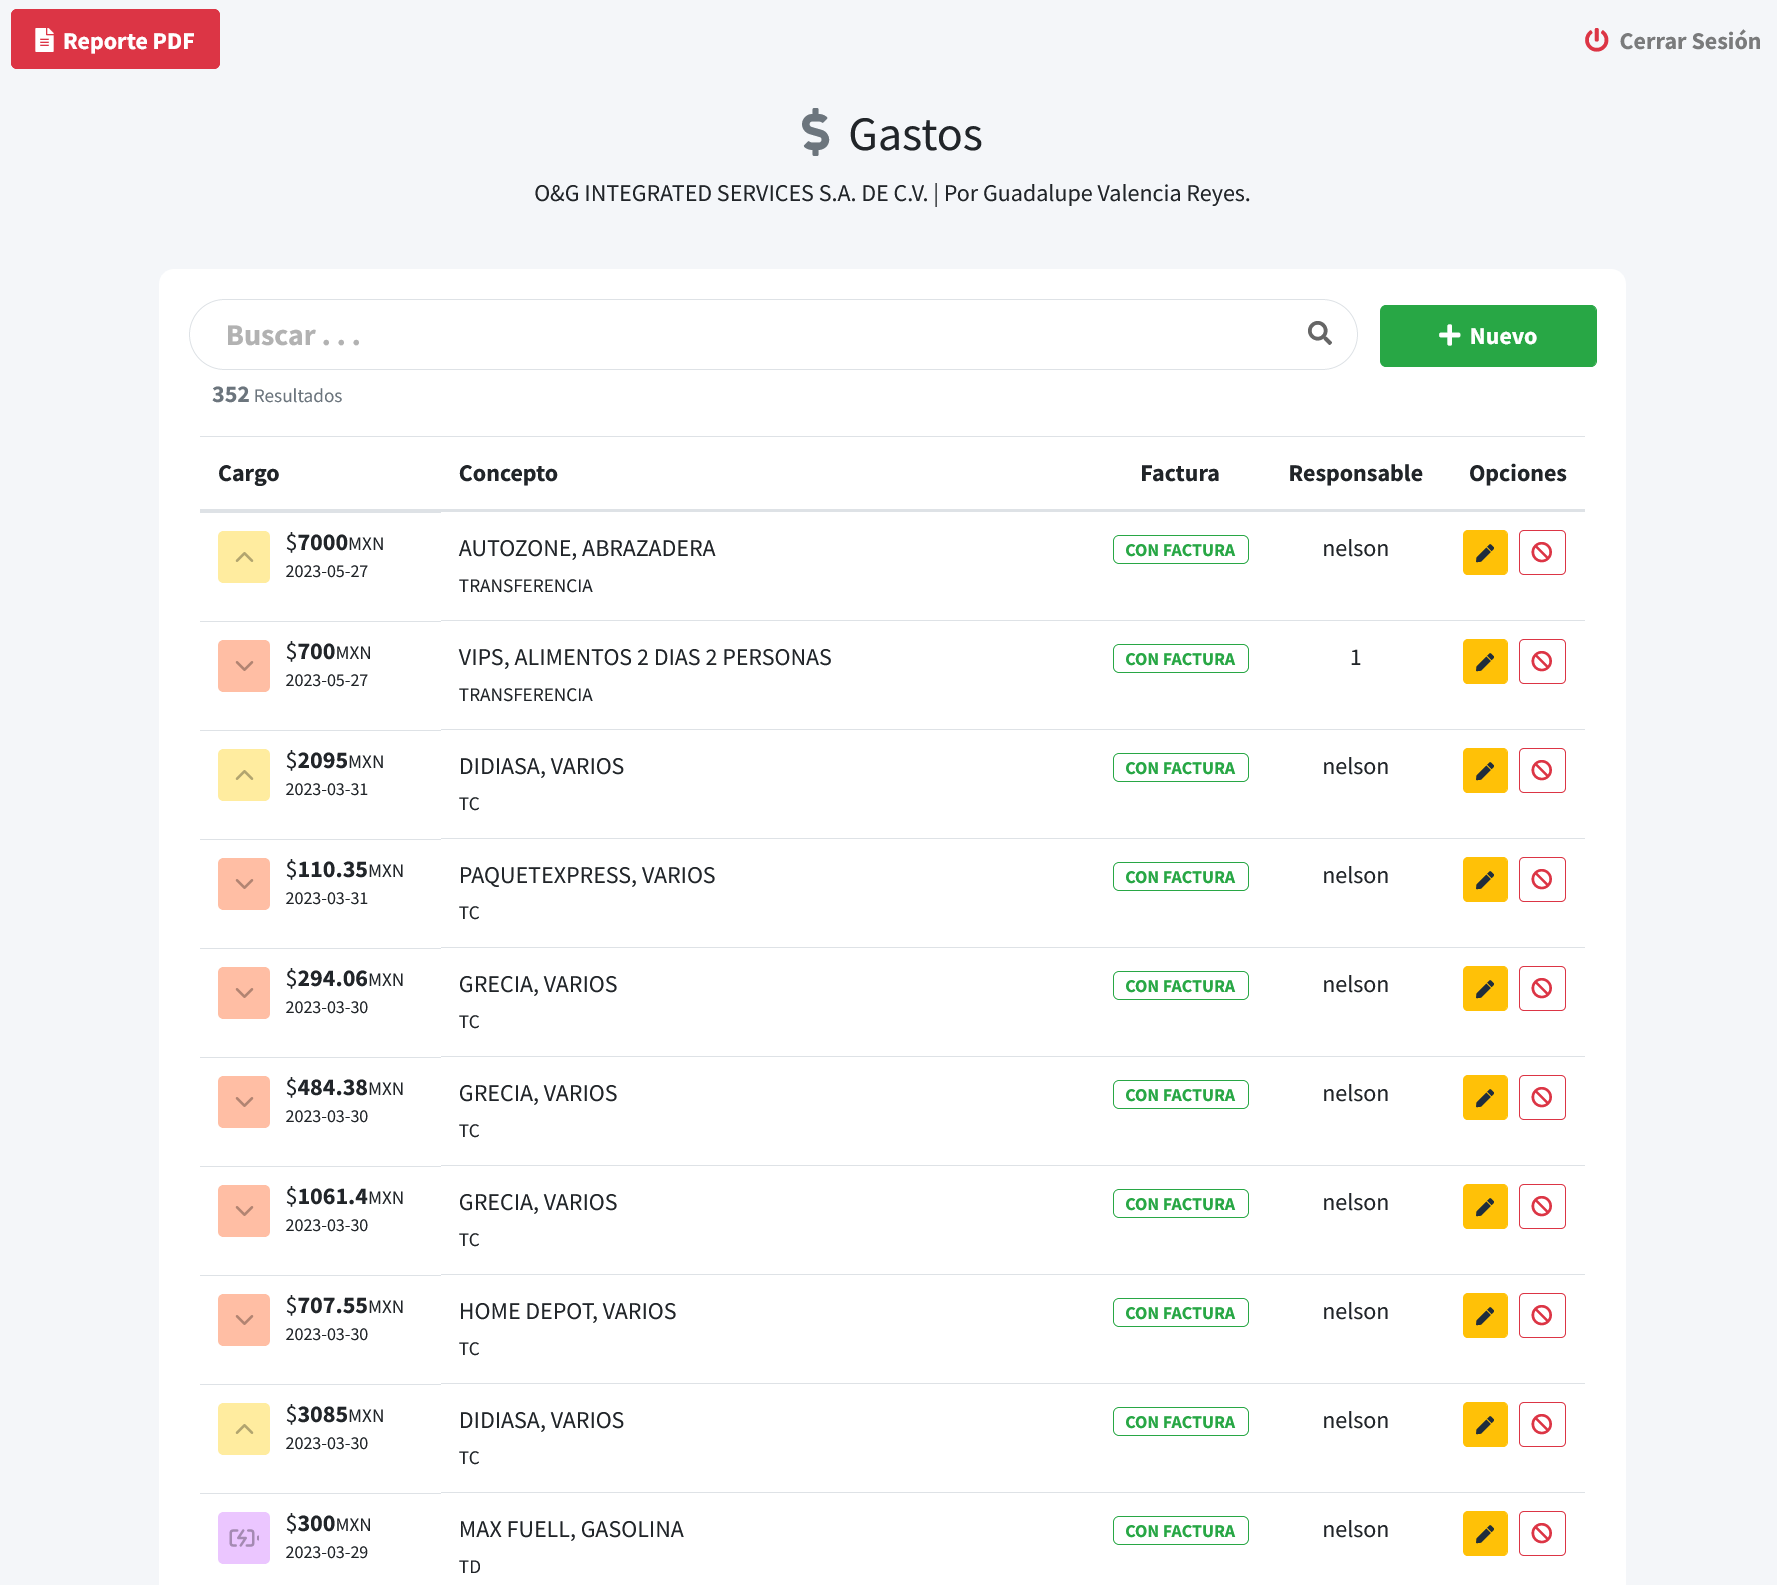Click CON FACTURA badge for $484.38 GRECIA

[x=1180, y=1095]
